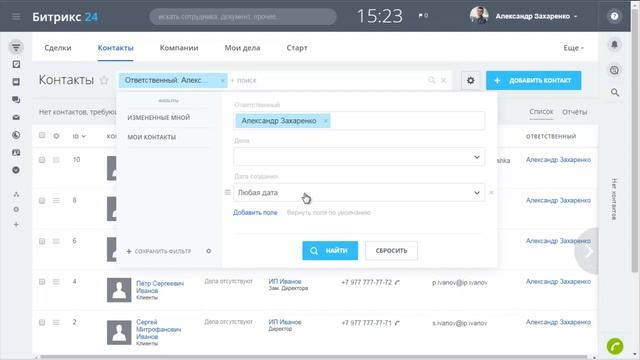Expand the Еще menu
Image resolution: width=640 pixels, height=360 pixels.
(x=573, y=48)
